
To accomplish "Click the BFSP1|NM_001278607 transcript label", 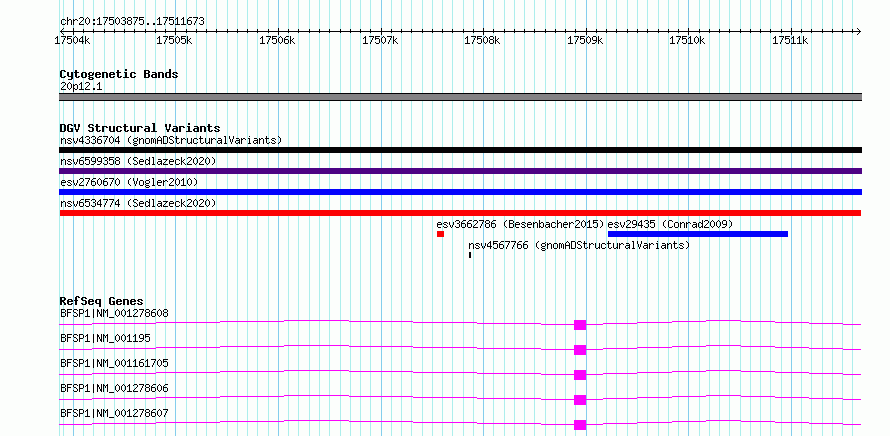I will coord(114,413).
